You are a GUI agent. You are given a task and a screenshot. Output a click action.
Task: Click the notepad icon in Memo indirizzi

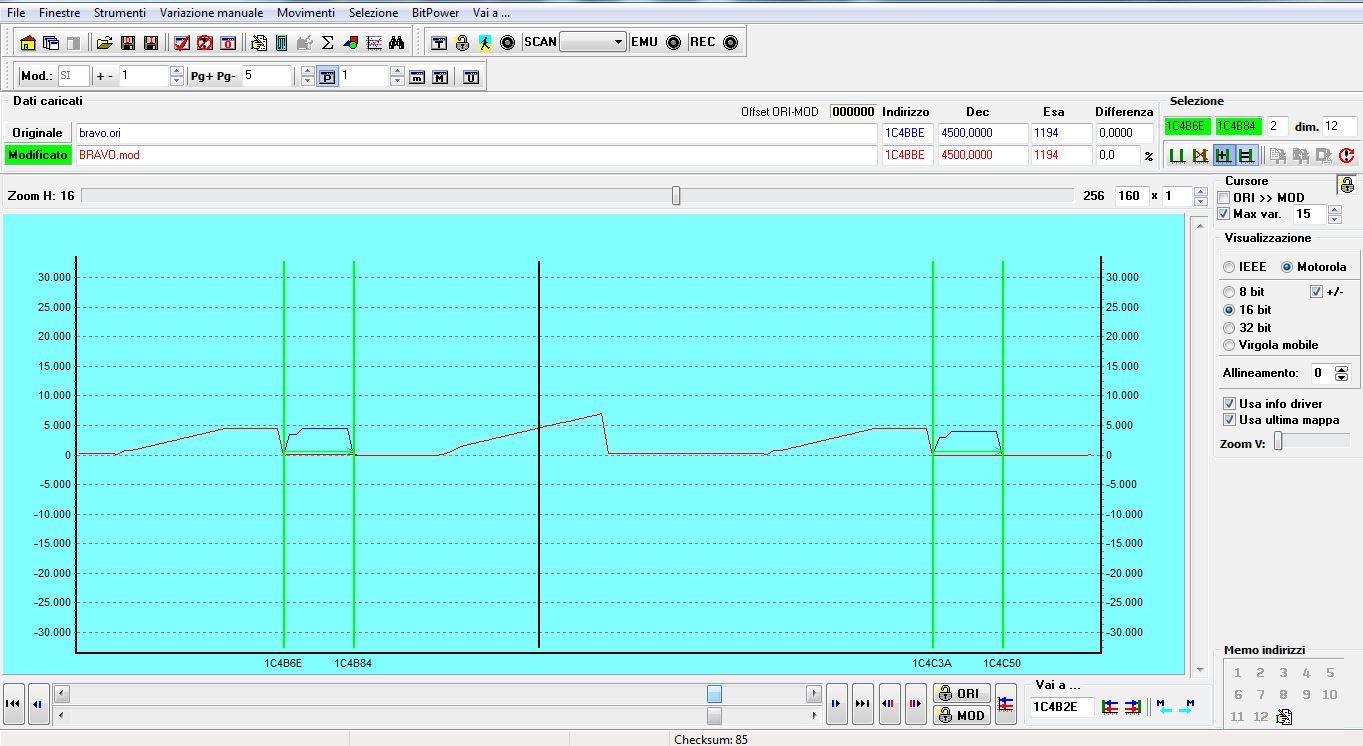pos(1285,716)
